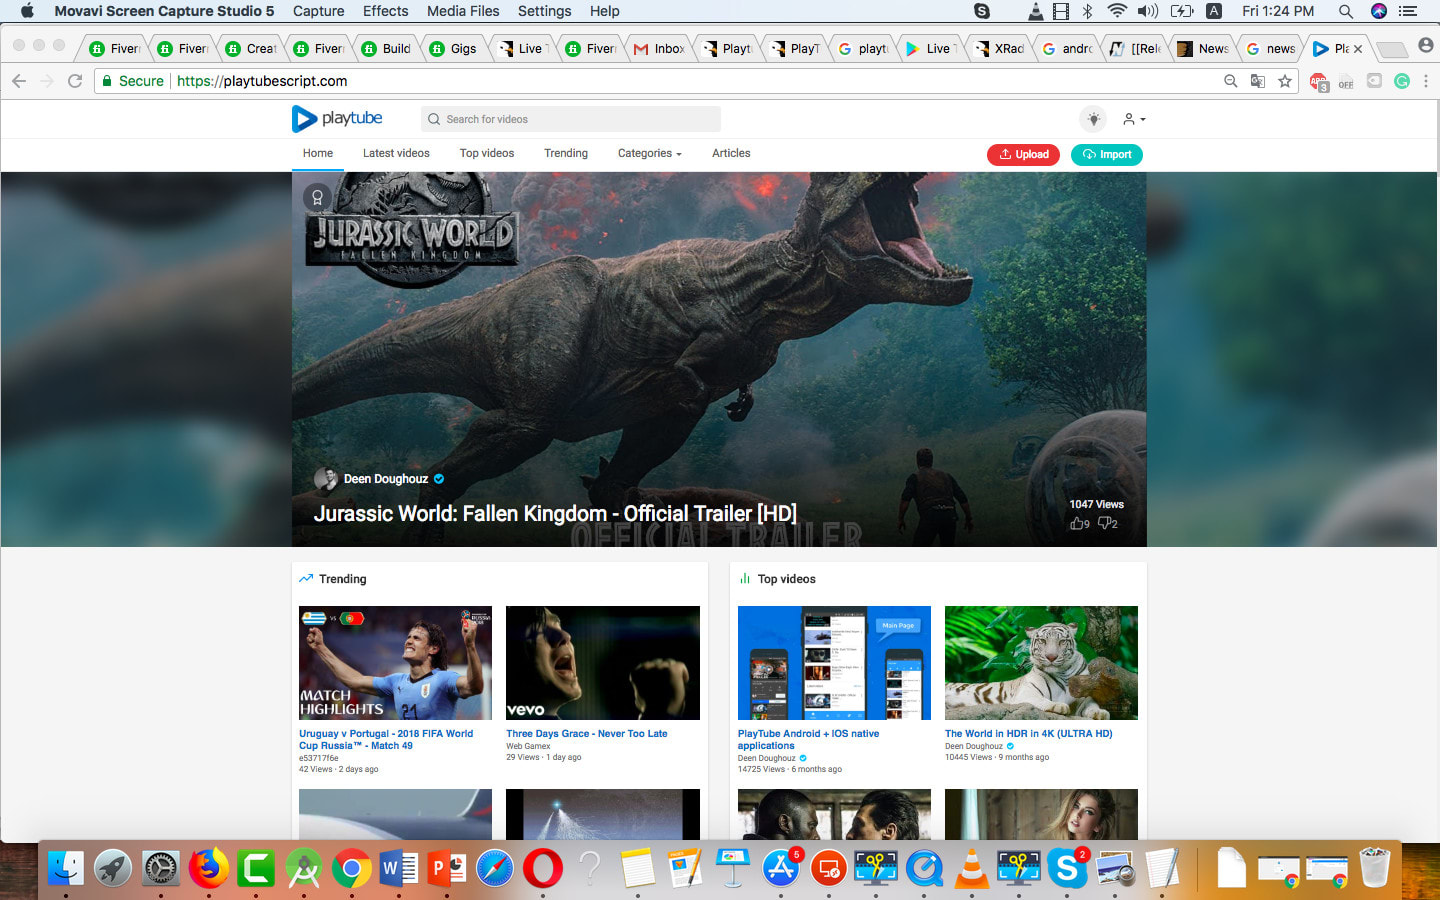Open the user account dropdown

point(1133,119)
